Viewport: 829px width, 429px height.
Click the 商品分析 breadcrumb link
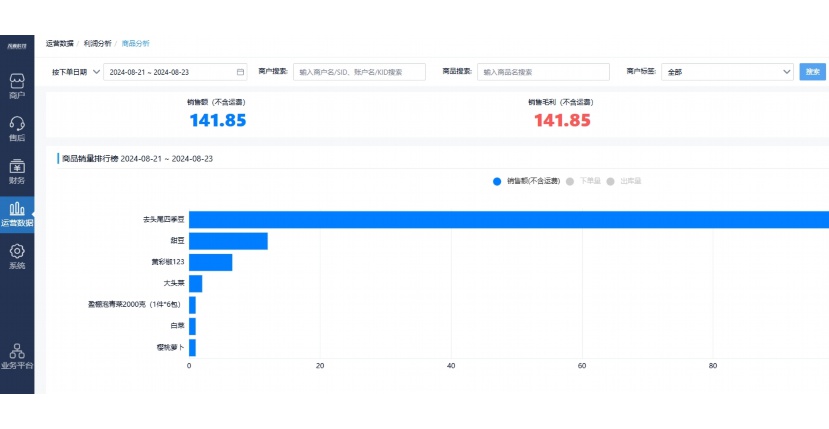coord(135,44)
